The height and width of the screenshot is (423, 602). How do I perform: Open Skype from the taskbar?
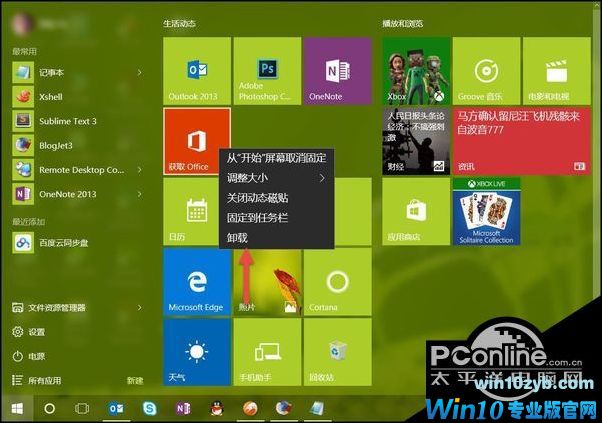coord(149,409)
